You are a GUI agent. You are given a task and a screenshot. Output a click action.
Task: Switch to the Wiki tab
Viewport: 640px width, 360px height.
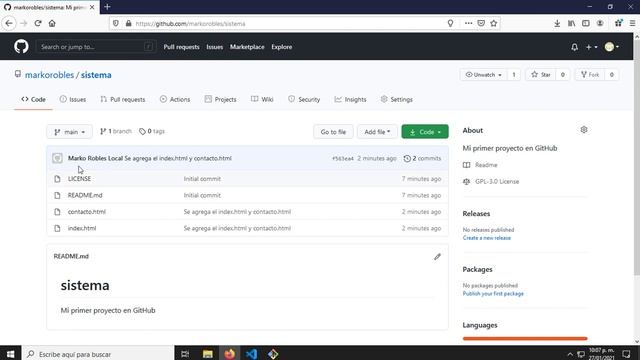262,99
